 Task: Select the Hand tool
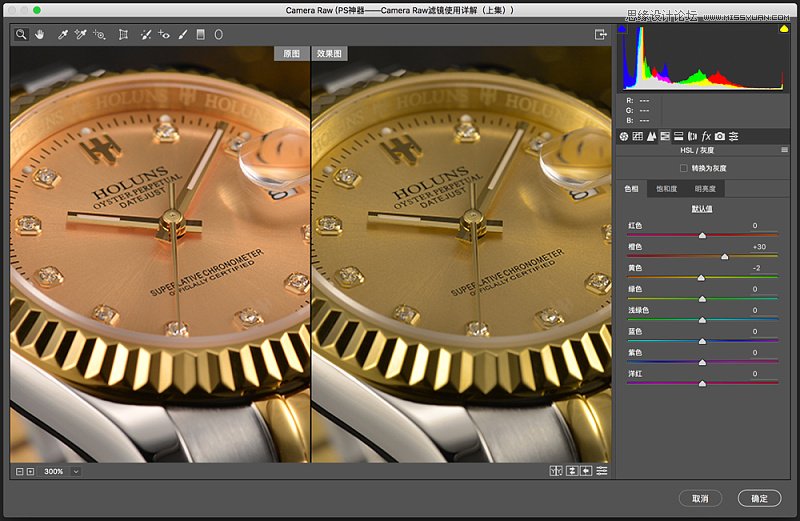click(x=39, y=35)
